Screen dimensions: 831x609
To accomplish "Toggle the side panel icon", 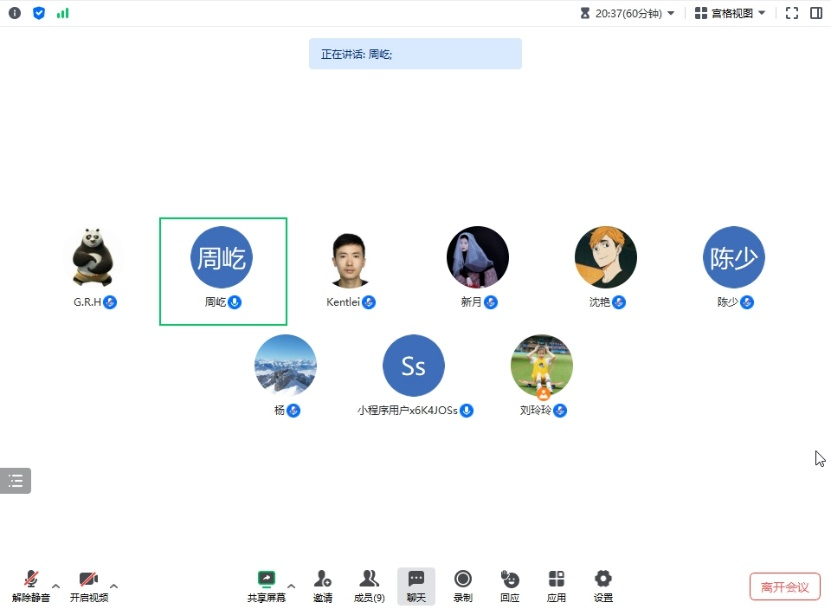I will click(816, 13).
